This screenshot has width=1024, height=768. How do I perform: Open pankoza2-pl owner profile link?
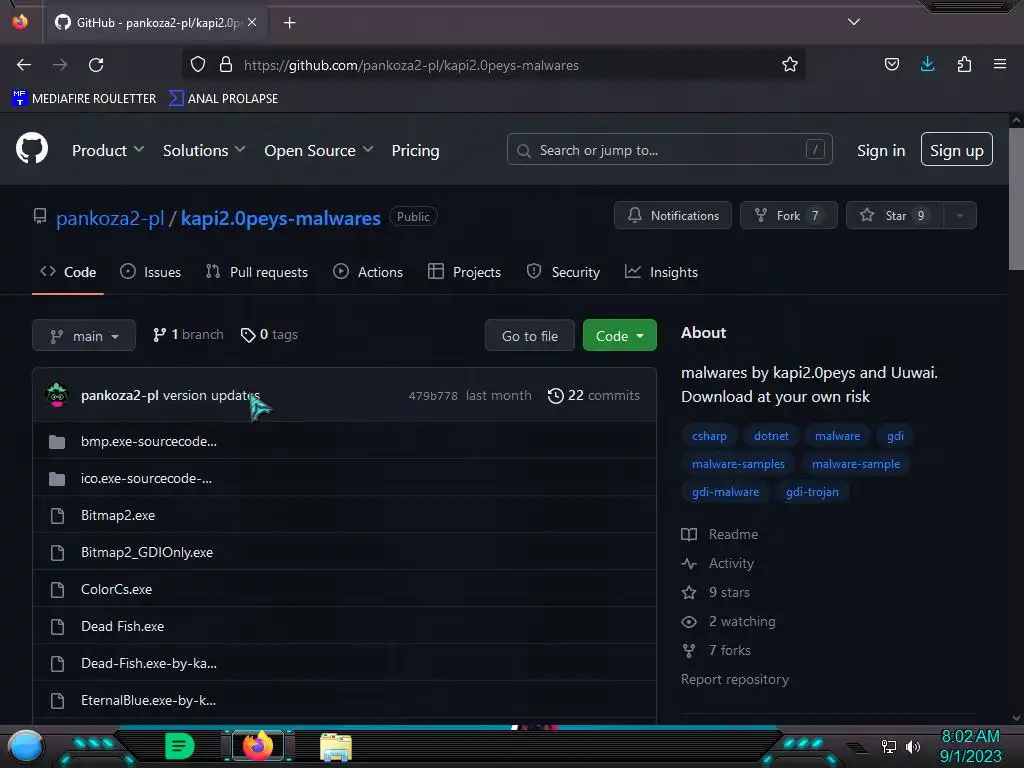click(110, 218)
